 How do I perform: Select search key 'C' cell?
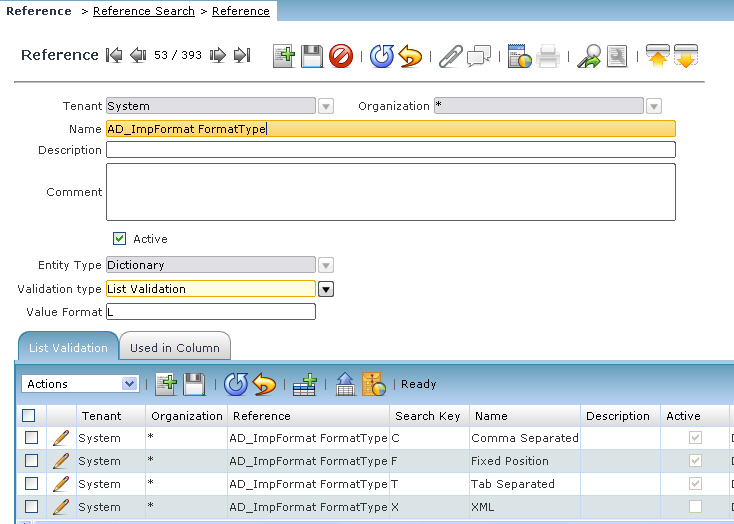click(x=429, y=438)
